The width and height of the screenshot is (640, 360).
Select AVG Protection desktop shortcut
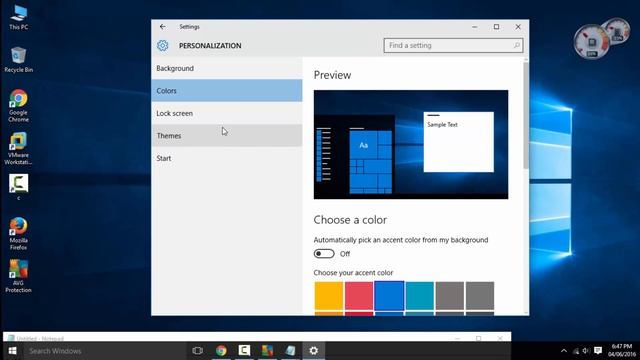(x=18, y=276)
